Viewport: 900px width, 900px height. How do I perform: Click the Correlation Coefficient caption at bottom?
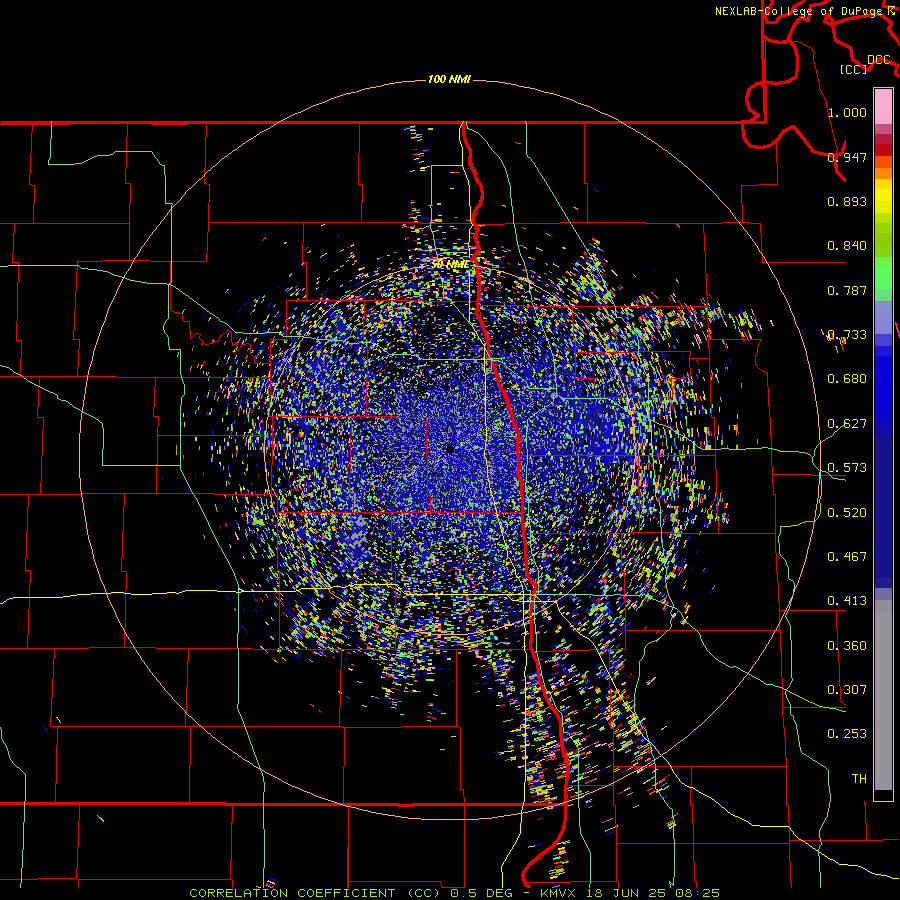point(454,893)
